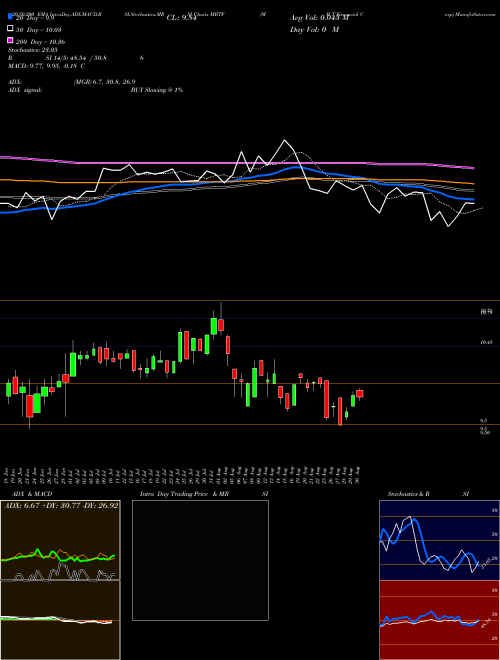Click the white 50 Day legend swatch

(x=10, y=29)
